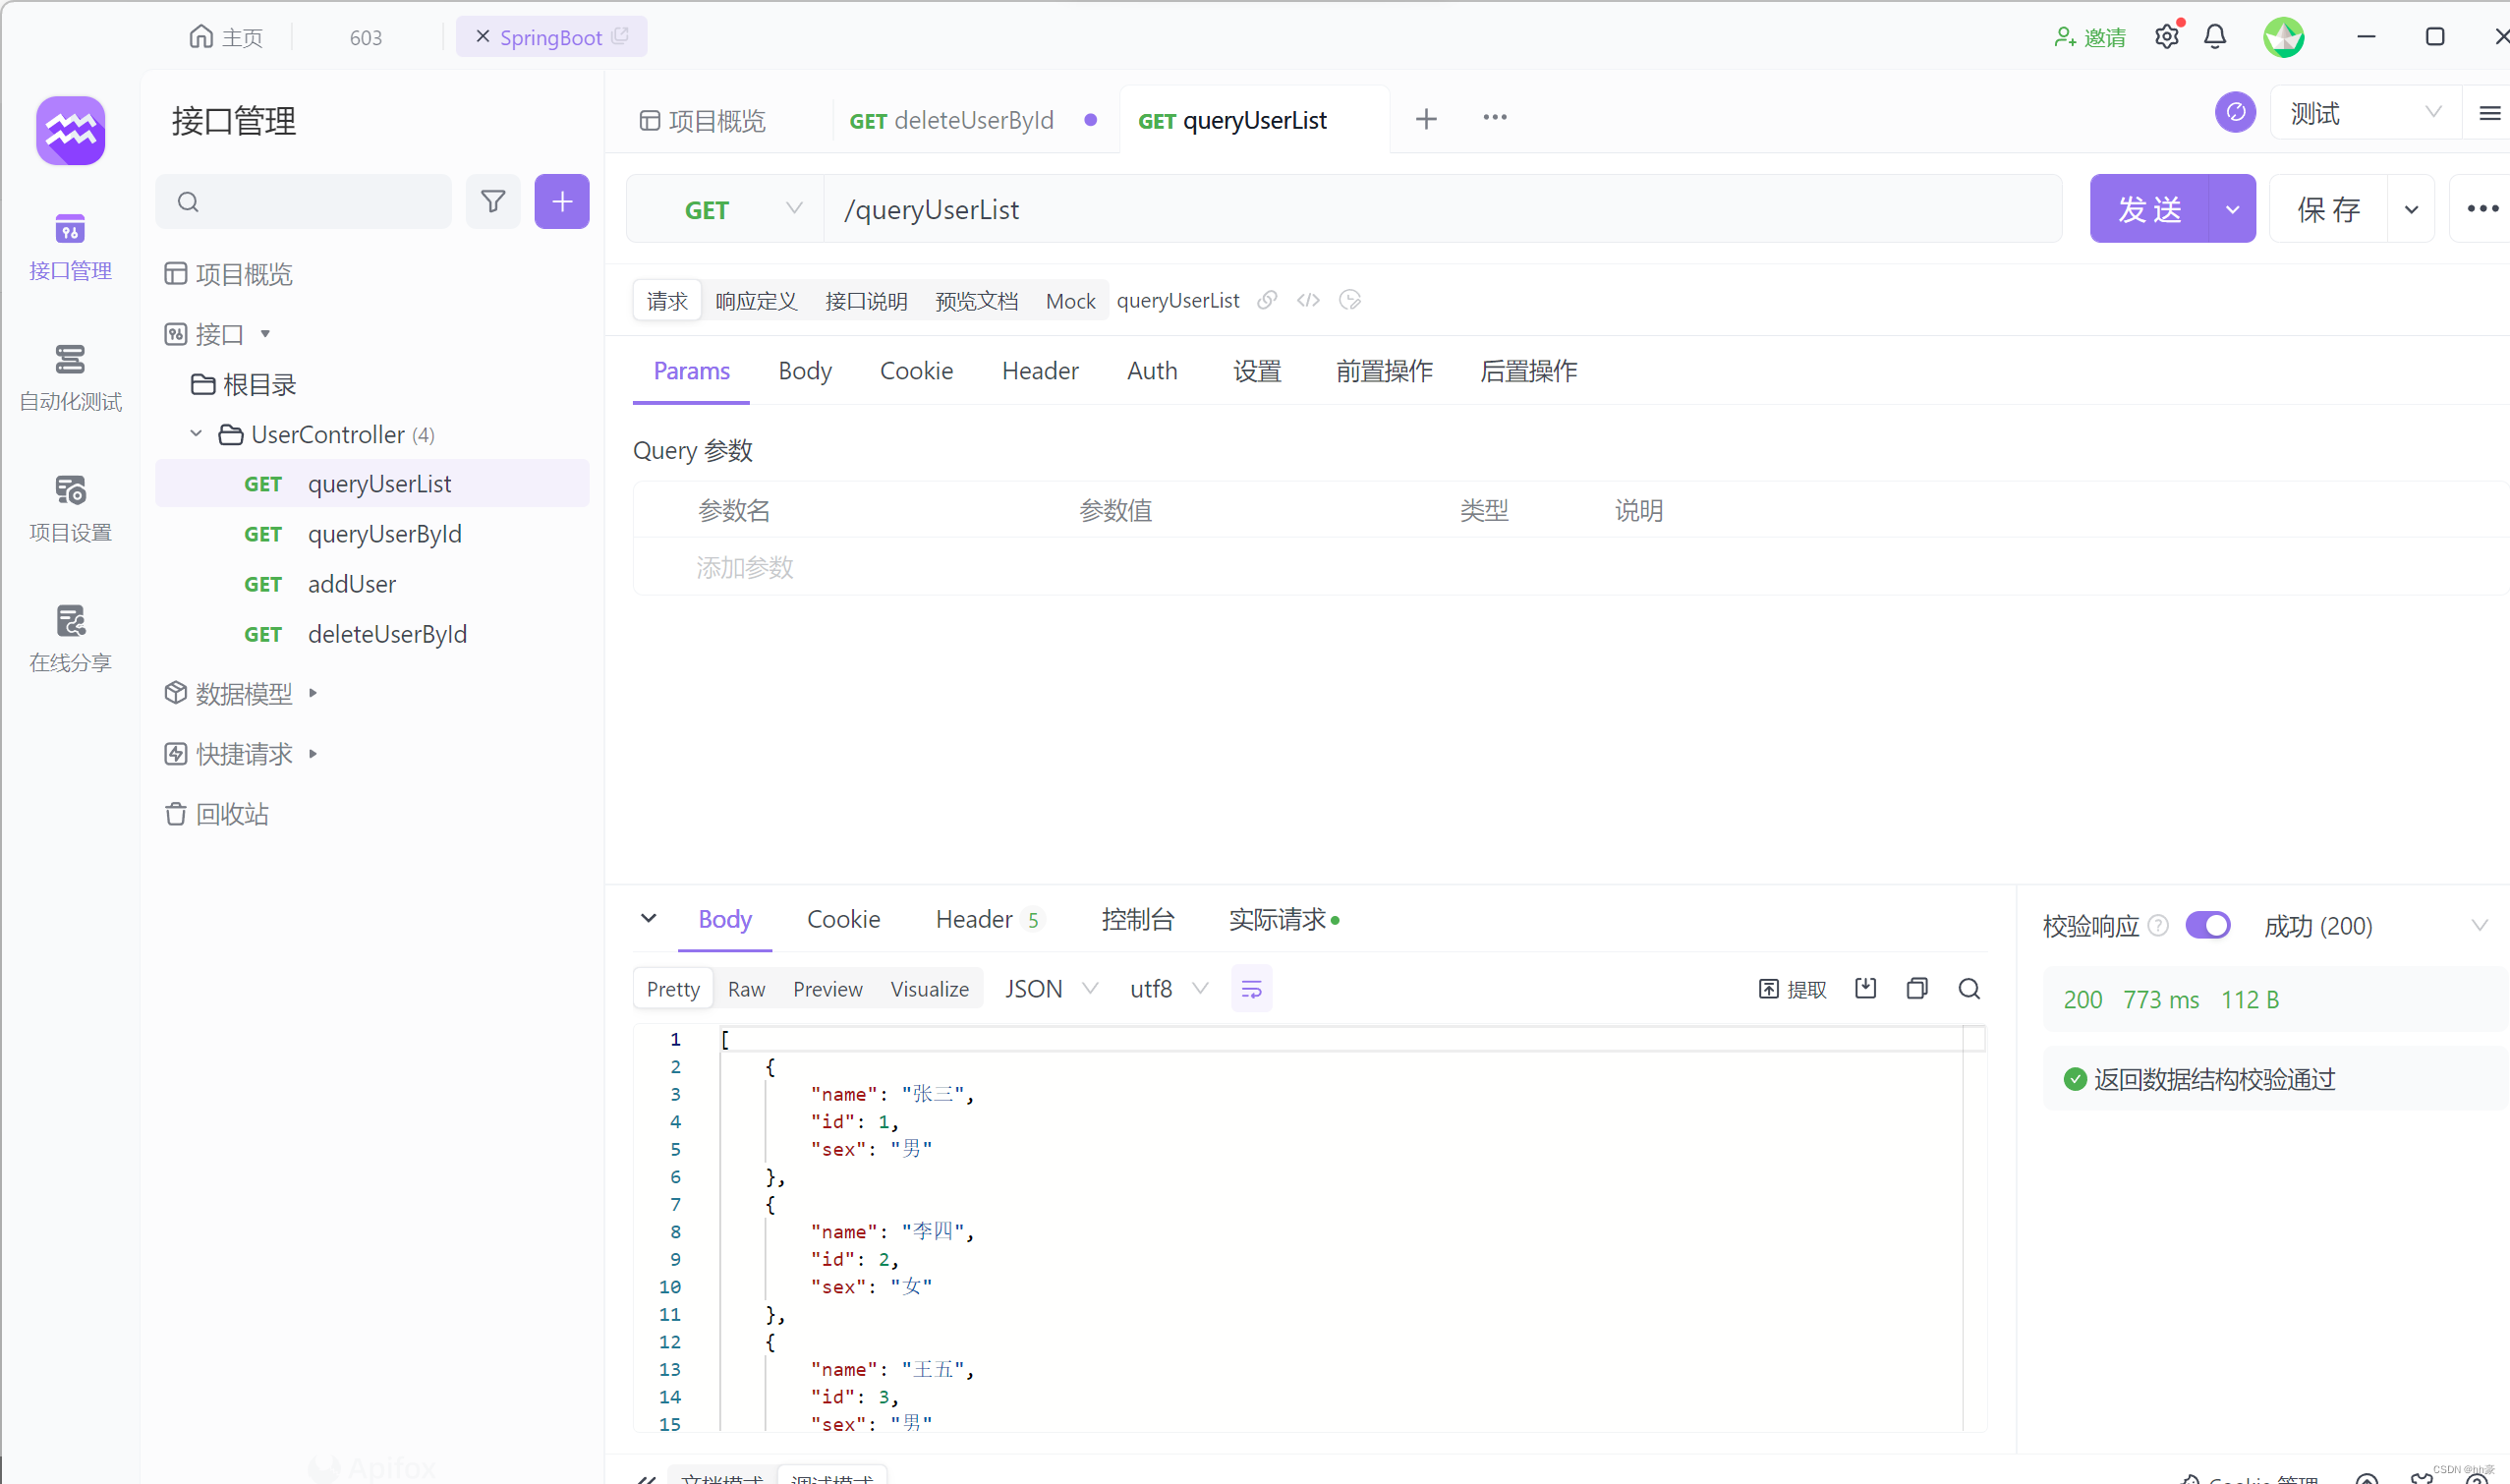Image resolution: width=2510 pixels, height=1484 pixels.
Task: Collapse the UserController folder
Action: (x=196, y=434)
